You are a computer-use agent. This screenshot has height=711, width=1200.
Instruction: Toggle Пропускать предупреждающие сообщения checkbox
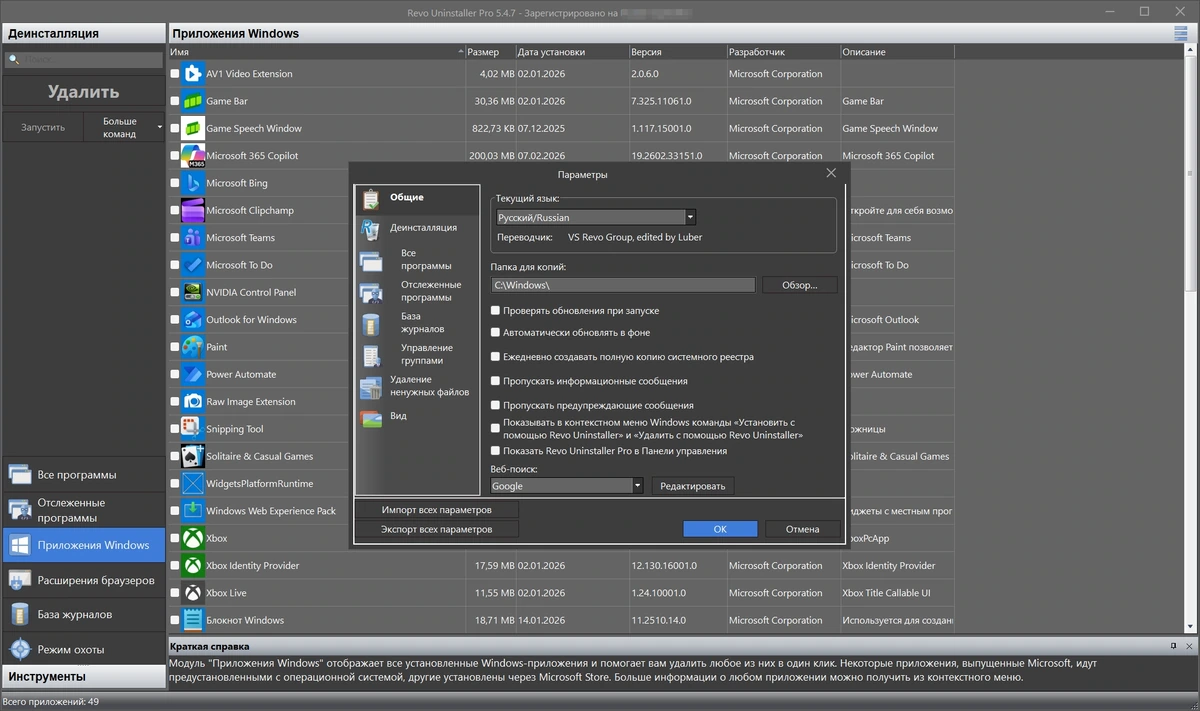[x=495, y=405]
